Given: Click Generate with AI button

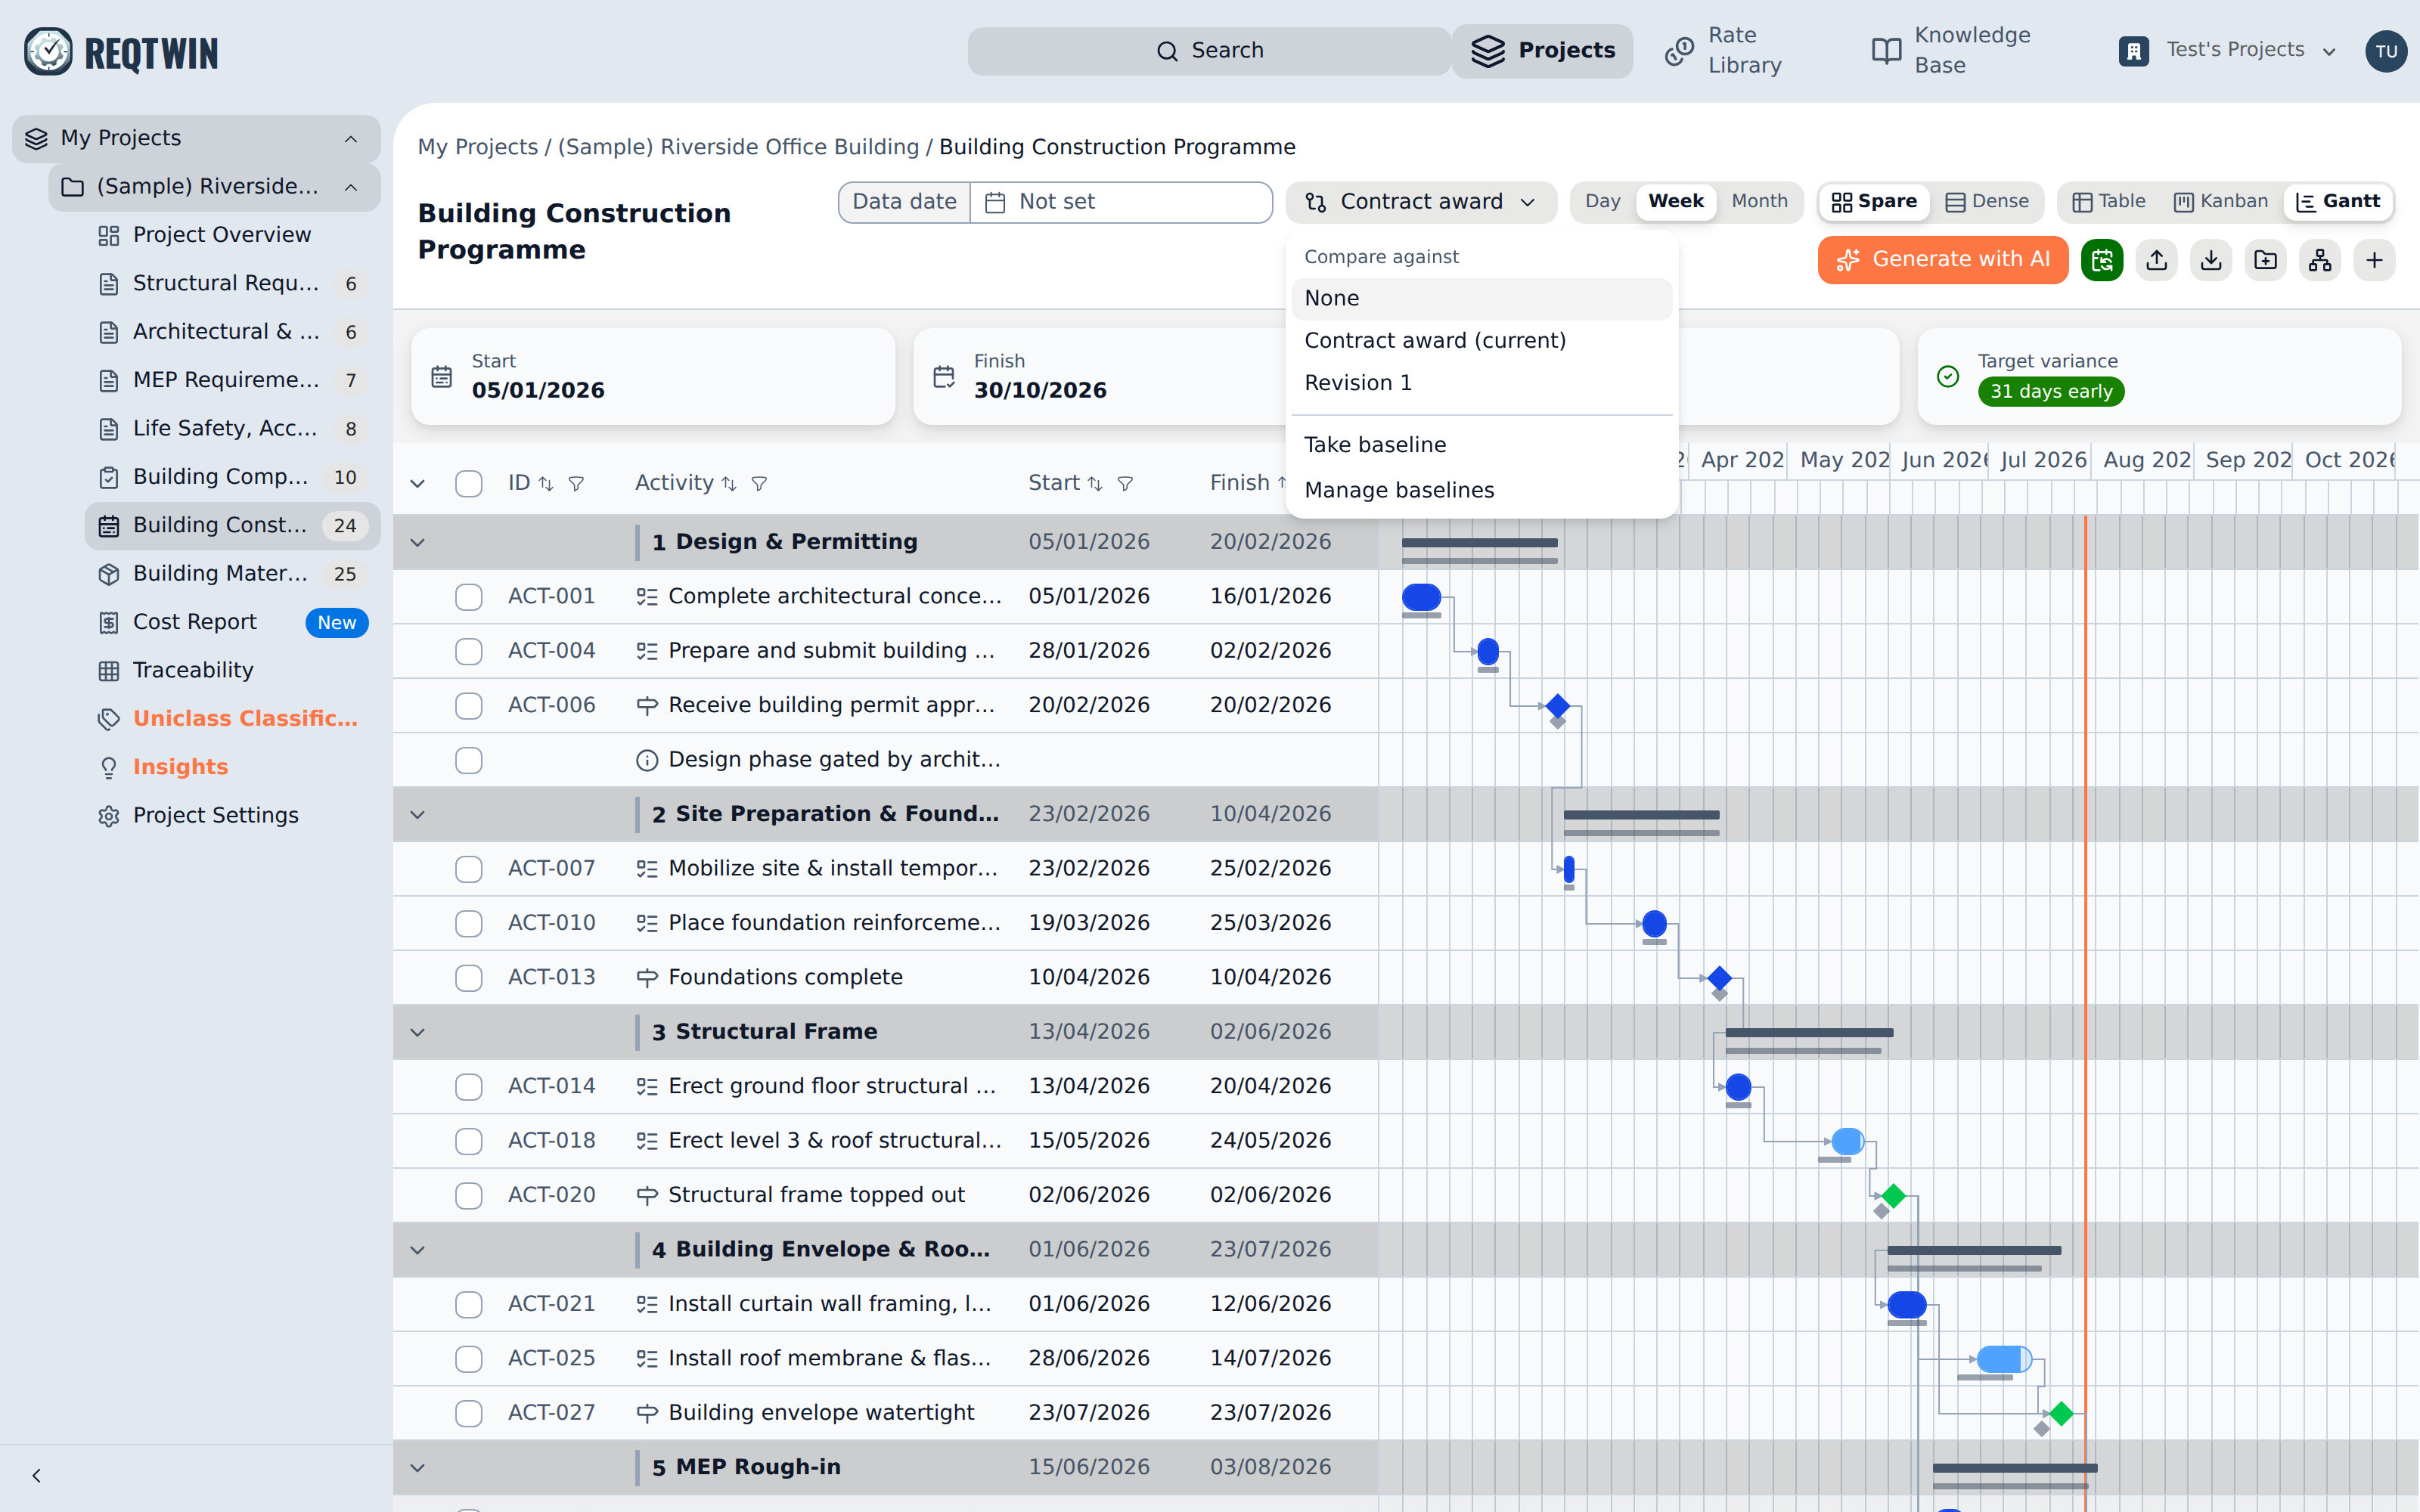Looking at the screenshot, I should pos(1943,260).
